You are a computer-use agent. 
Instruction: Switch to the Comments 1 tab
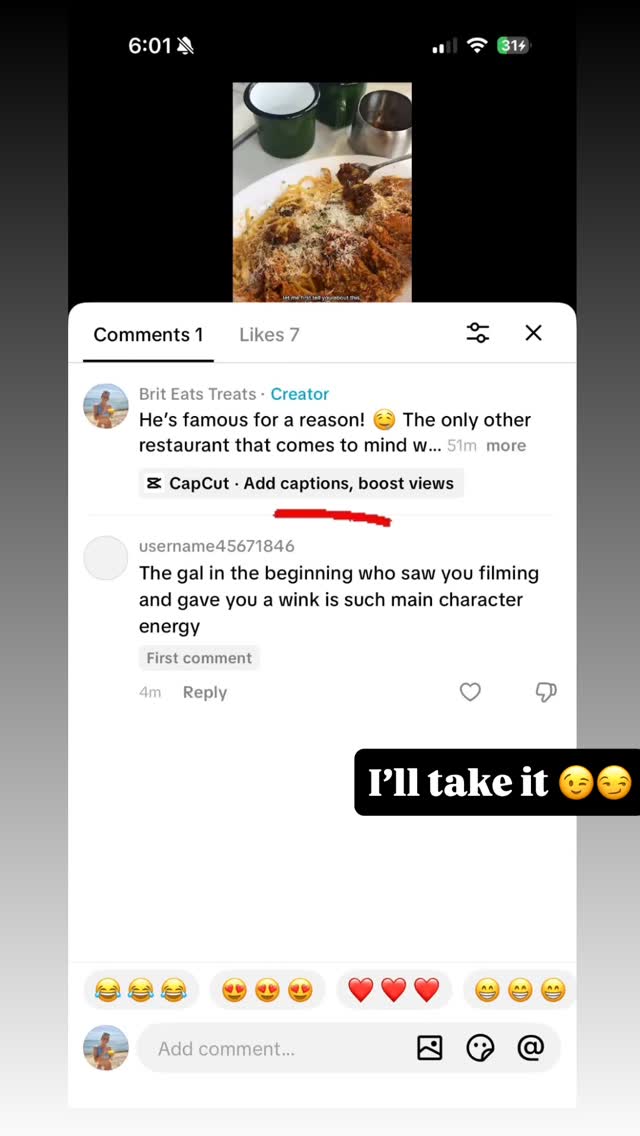pyautogui.click(x=148, y=335)
